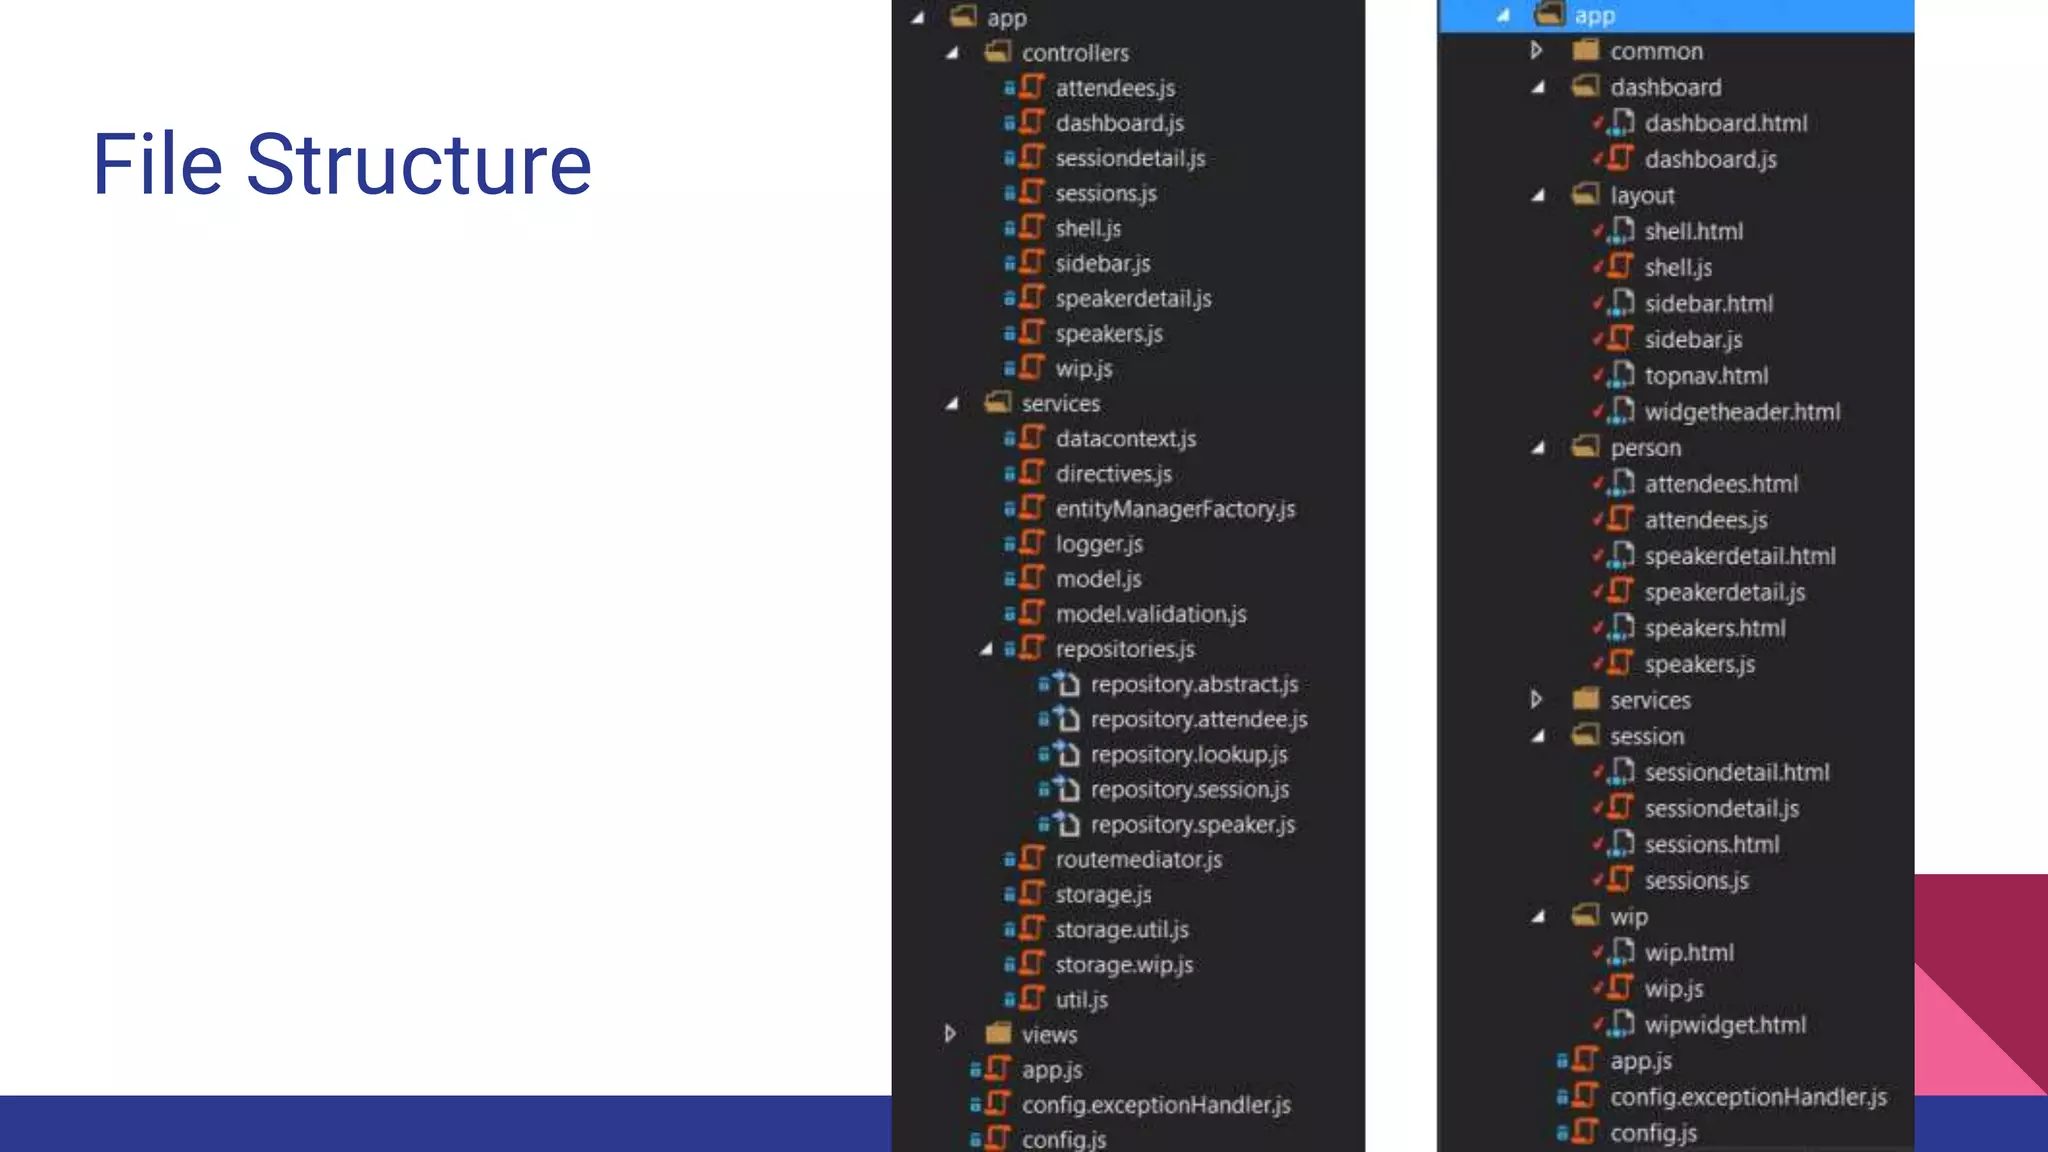Select logger.js in services
This screenshot has height=1152, width=2048.
(1099, 544)
